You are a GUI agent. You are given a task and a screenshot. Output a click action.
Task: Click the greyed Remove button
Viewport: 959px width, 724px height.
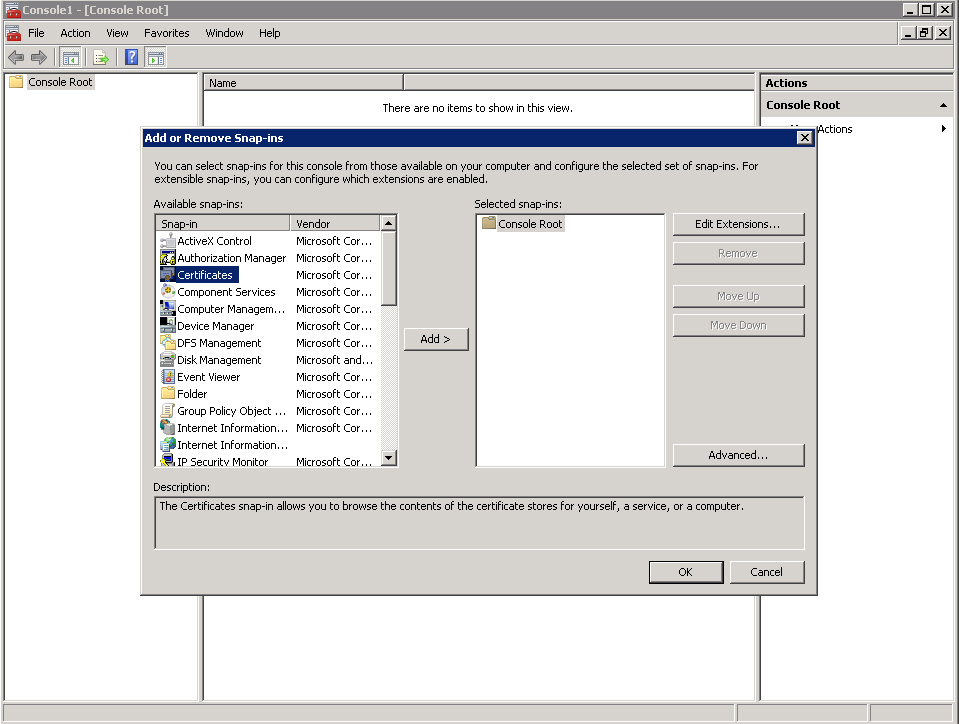(x=738, y=253)
